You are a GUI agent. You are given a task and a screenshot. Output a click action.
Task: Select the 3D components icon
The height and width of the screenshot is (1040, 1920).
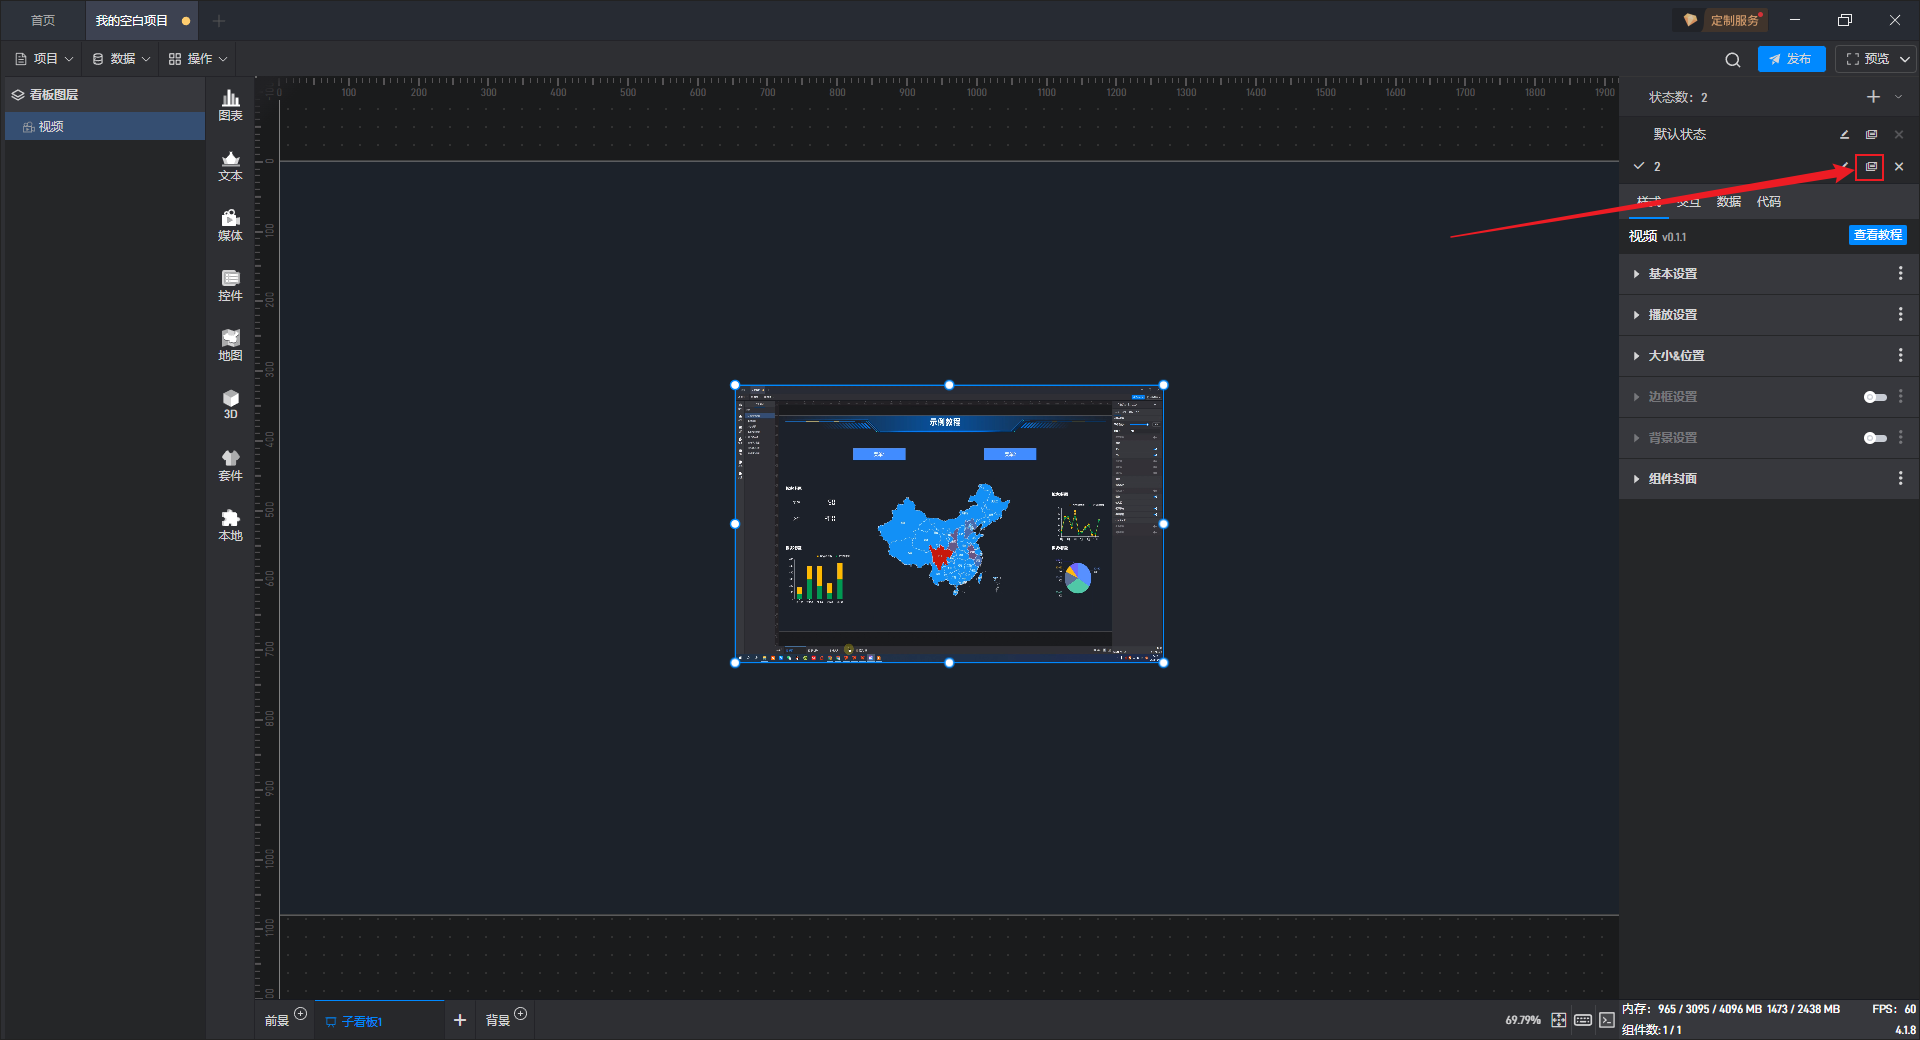point(230,404)
